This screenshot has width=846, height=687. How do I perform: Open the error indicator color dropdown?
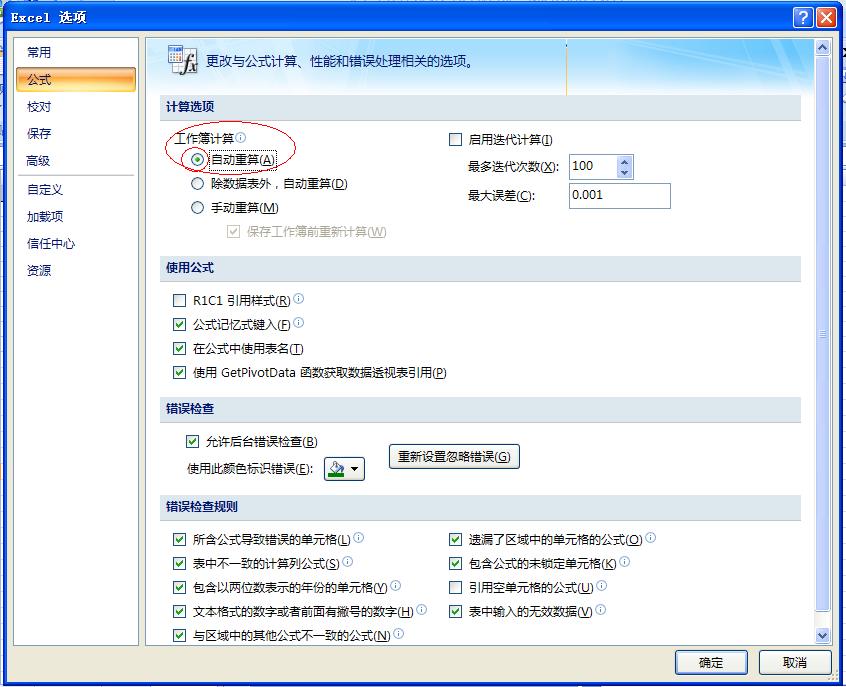[344, 468]
